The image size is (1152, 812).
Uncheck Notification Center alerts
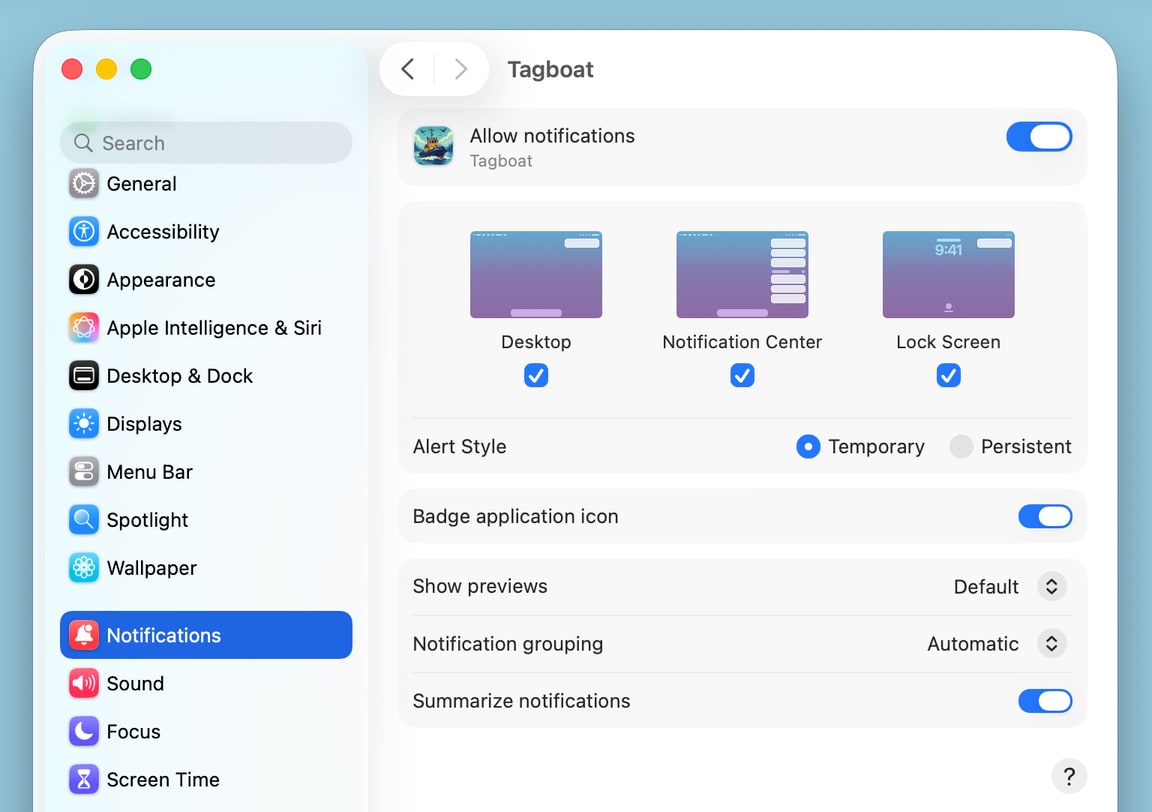click(742, 375)
